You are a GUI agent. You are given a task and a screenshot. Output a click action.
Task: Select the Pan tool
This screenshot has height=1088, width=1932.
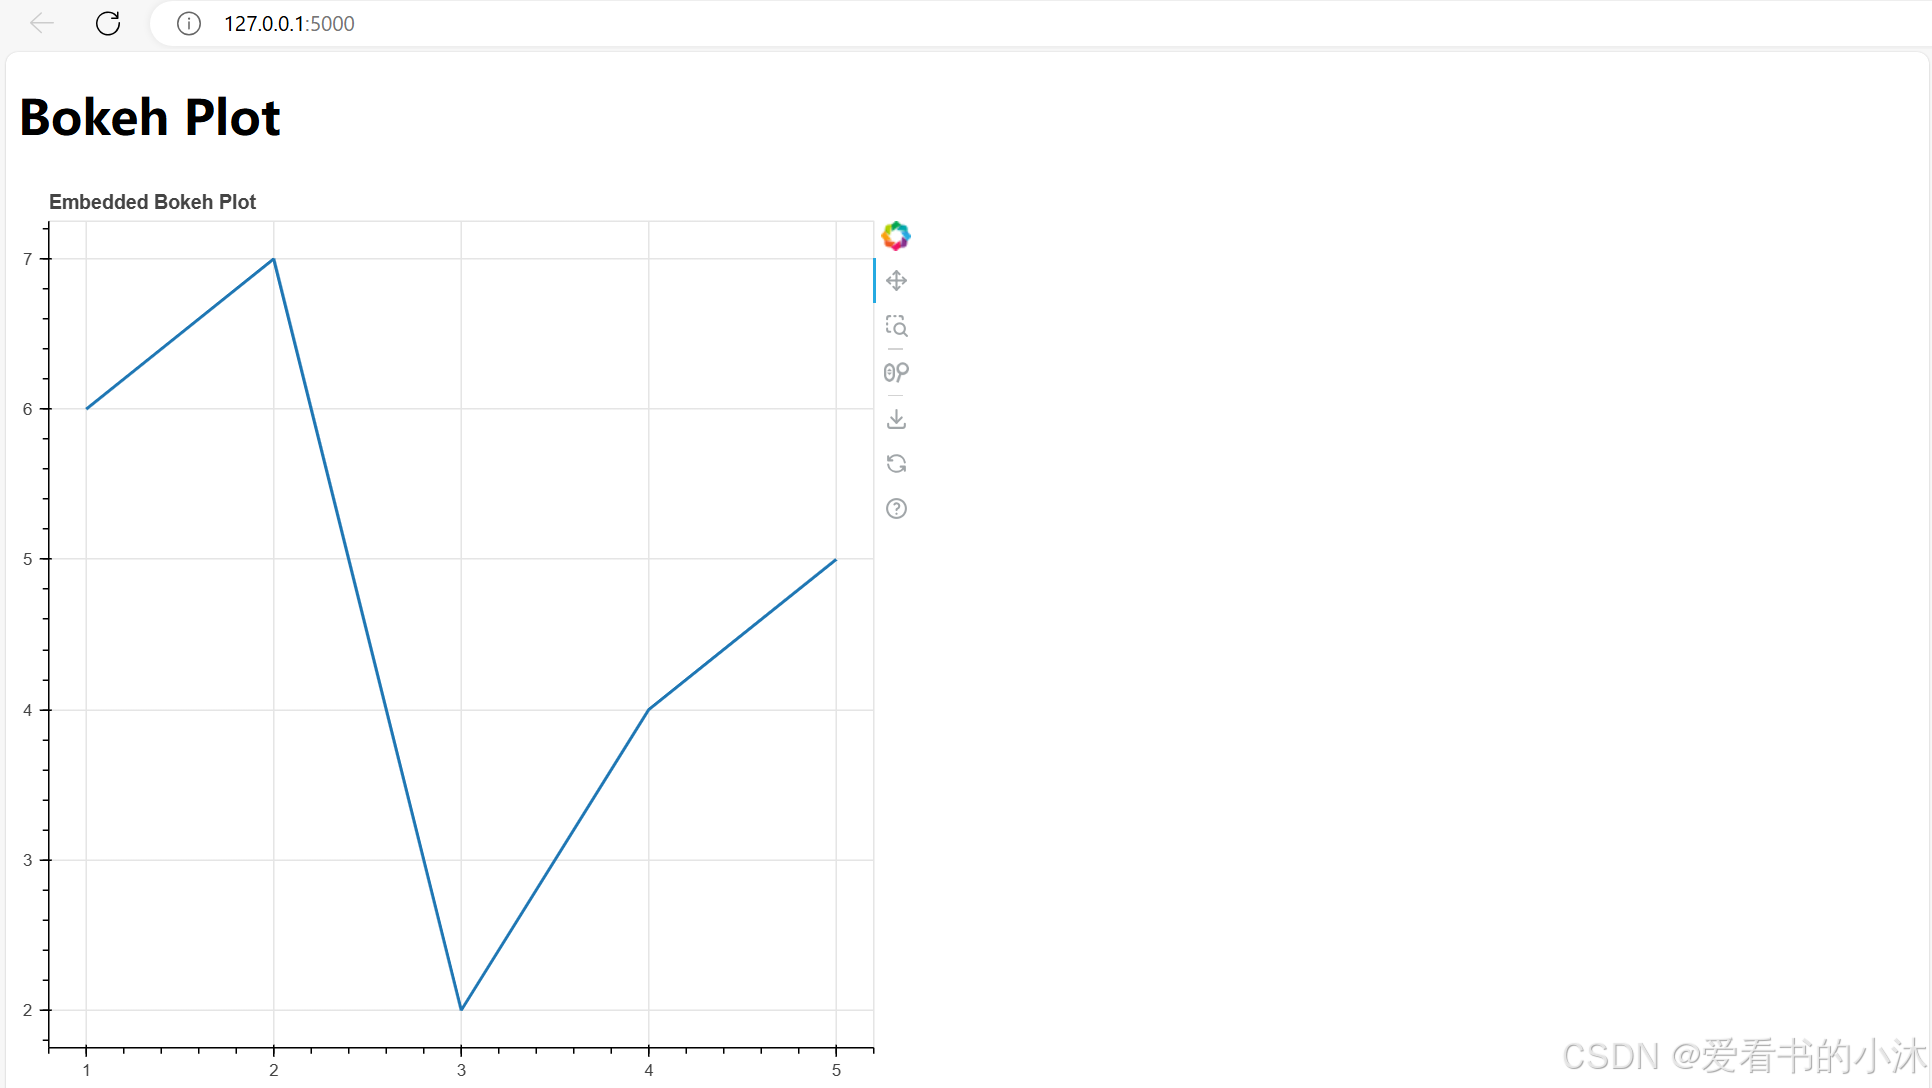(896, 281)
